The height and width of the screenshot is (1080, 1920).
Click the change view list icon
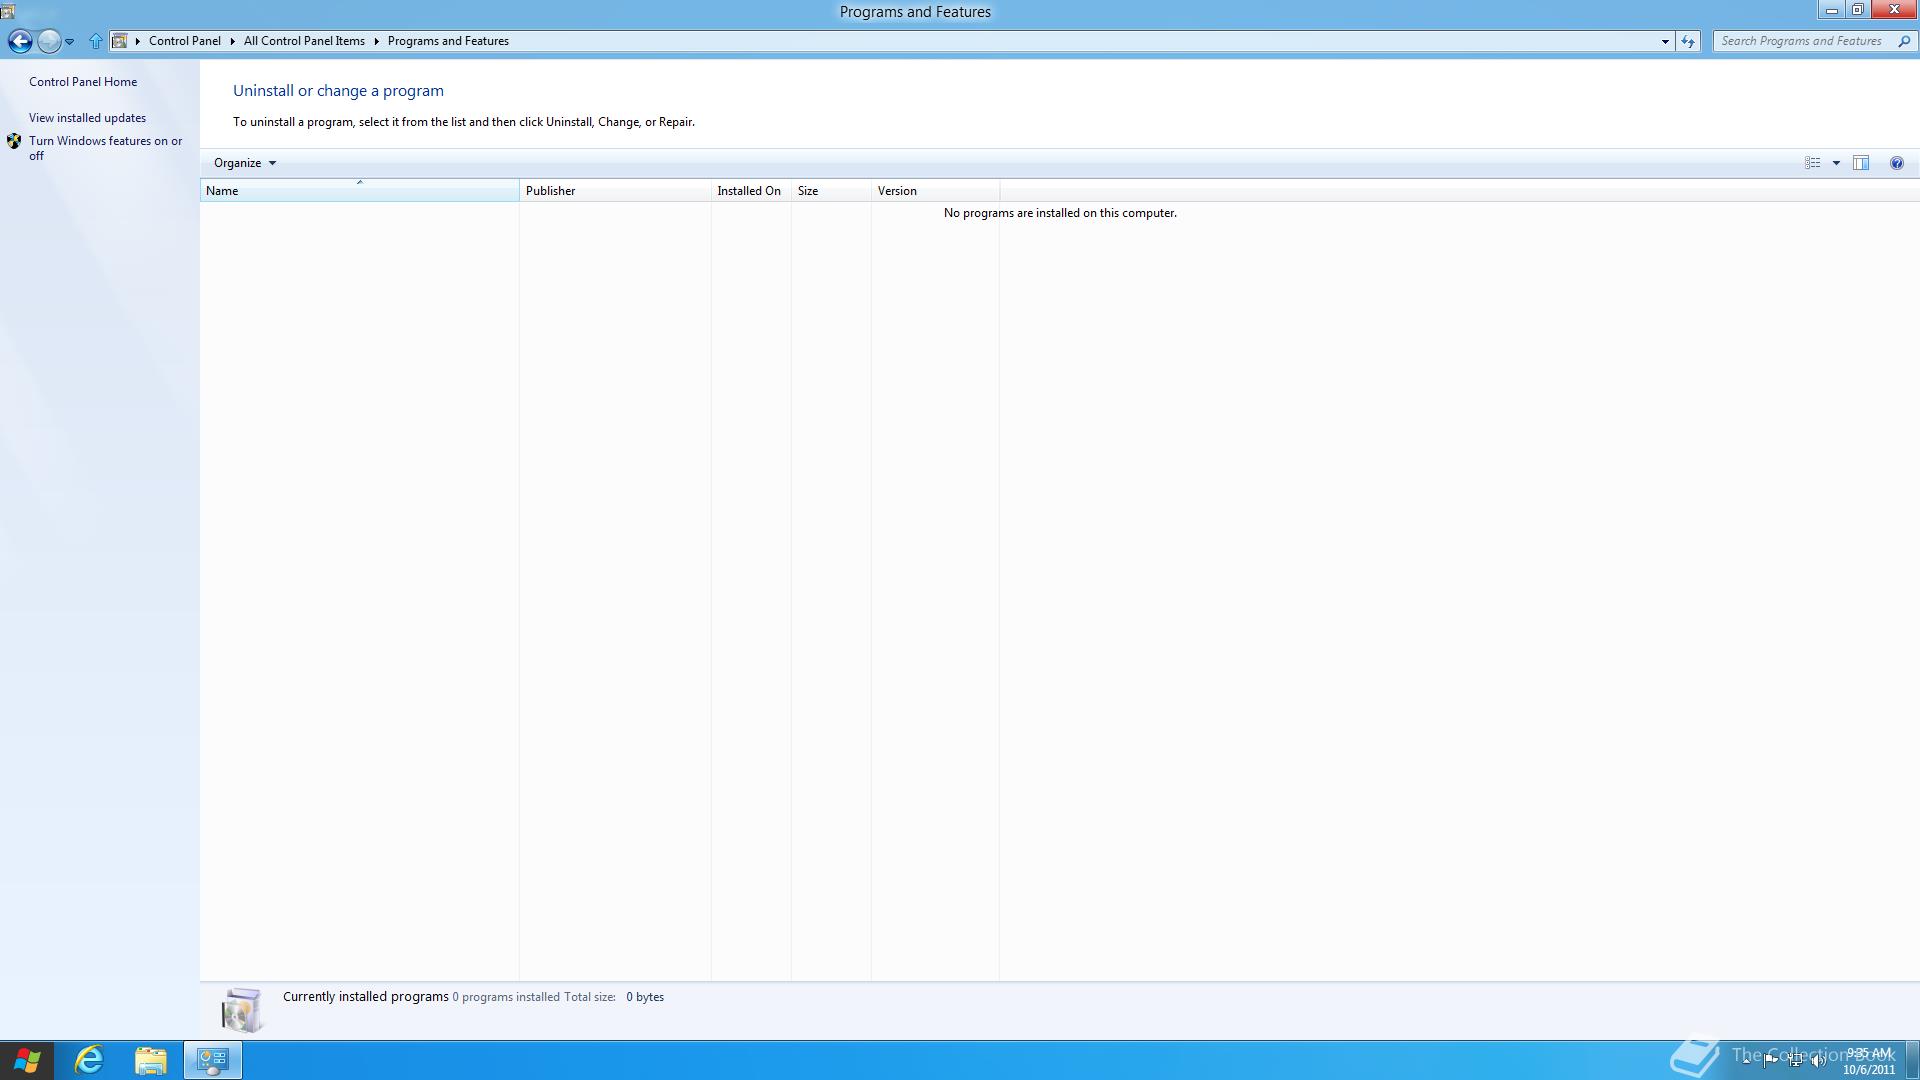point(1812,163)
